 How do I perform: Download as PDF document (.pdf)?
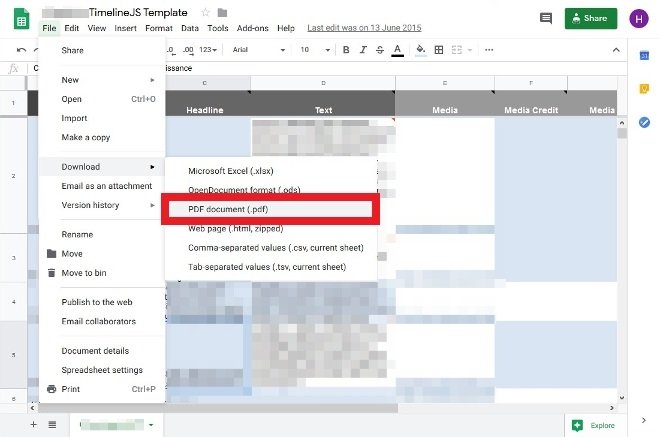[271, 209]
